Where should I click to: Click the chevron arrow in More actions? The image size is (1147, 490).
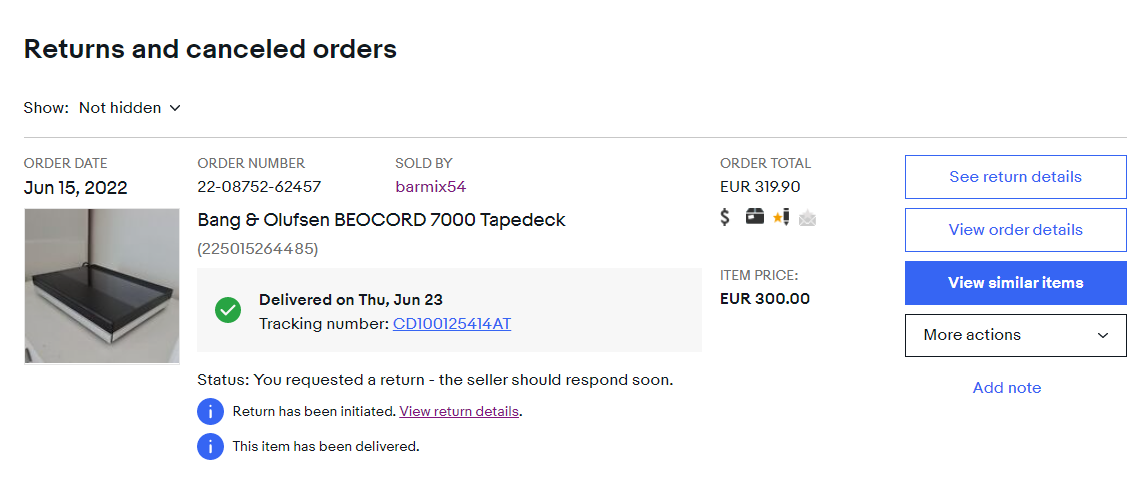[x=1103, y=335]
